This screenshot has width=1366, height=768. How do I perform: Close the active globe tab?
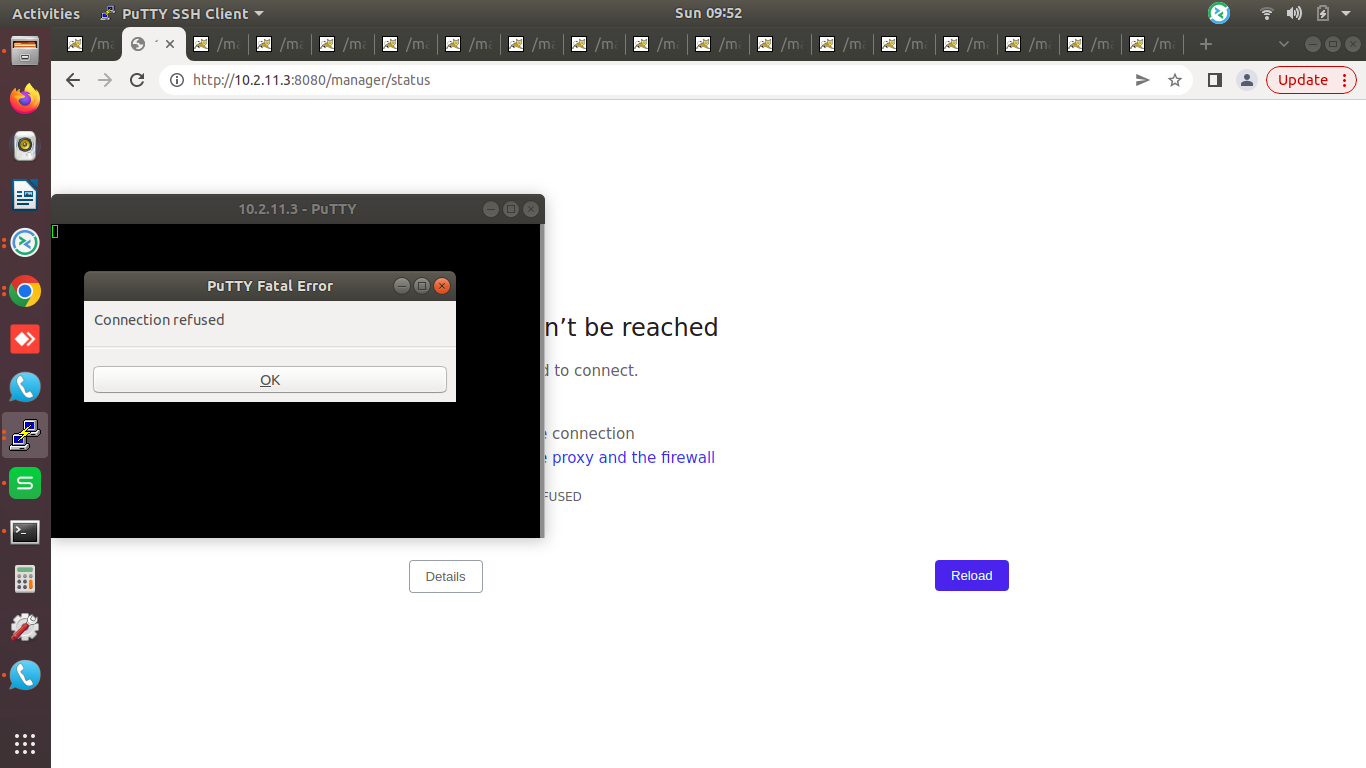[170, 44]
